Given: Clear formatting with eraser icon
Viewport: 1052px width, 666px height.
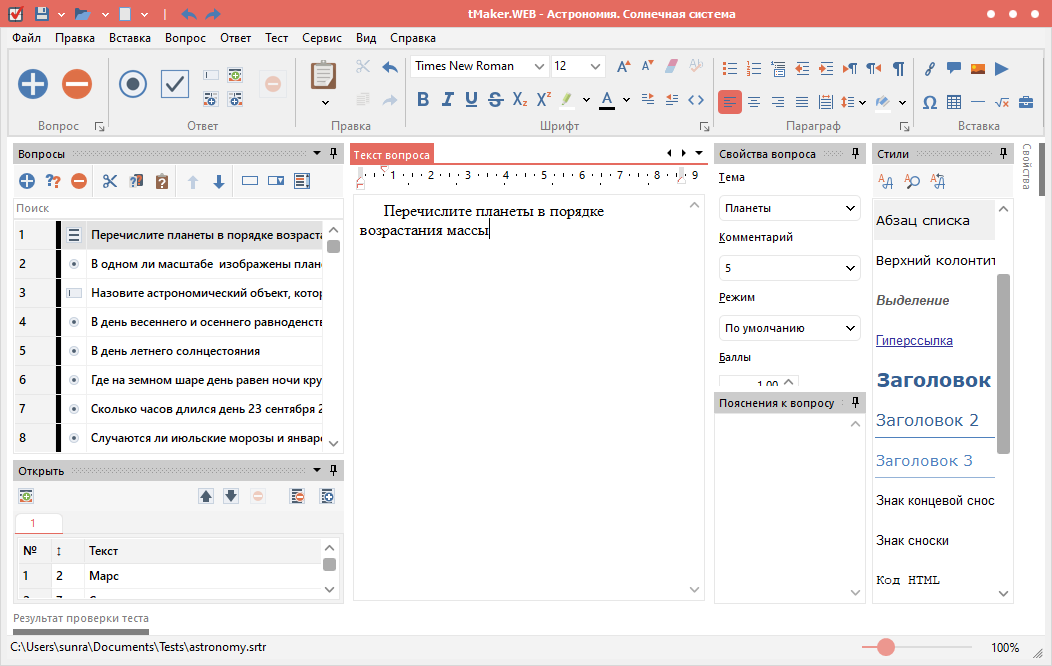Looking at the screenshot, I should [x=672, y=66].
